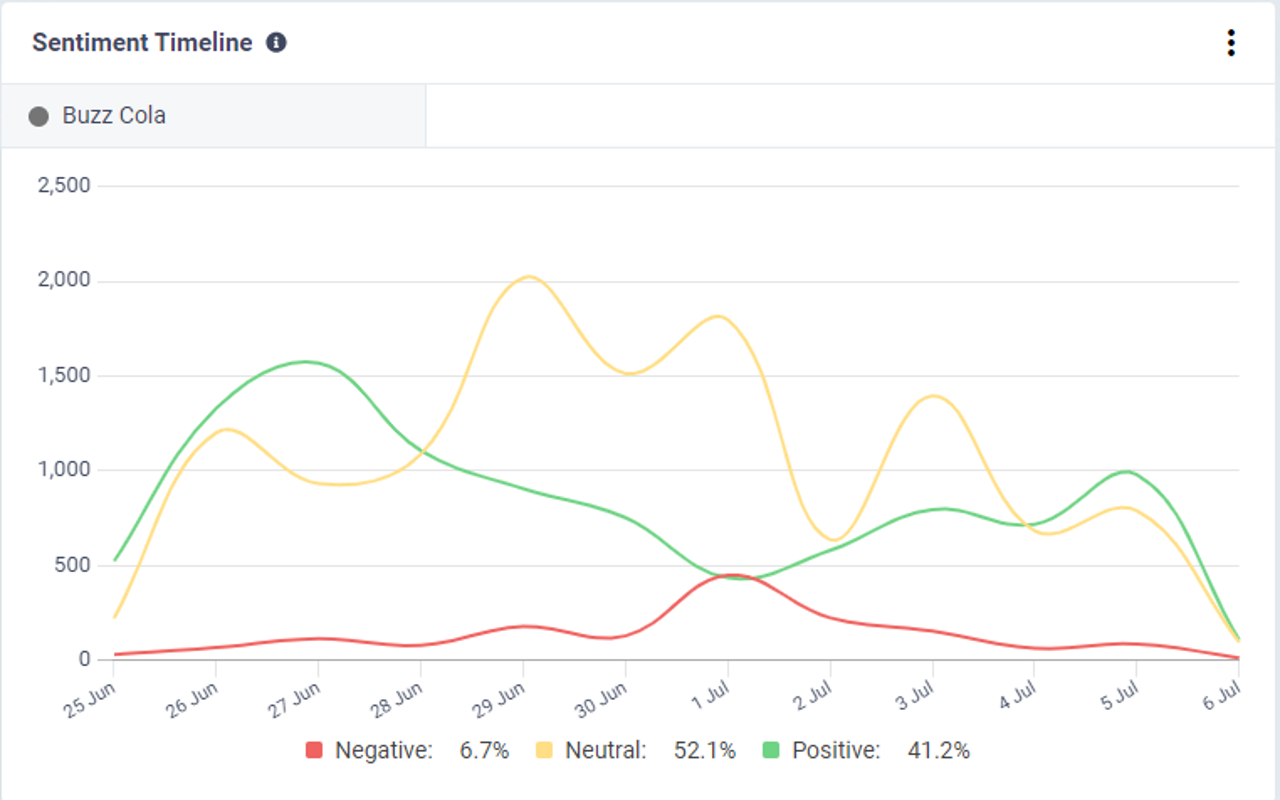Viewport: 1280px width, 800px height.
Task: Toggle the Negative sentiment line visibility
Action: 313,748
